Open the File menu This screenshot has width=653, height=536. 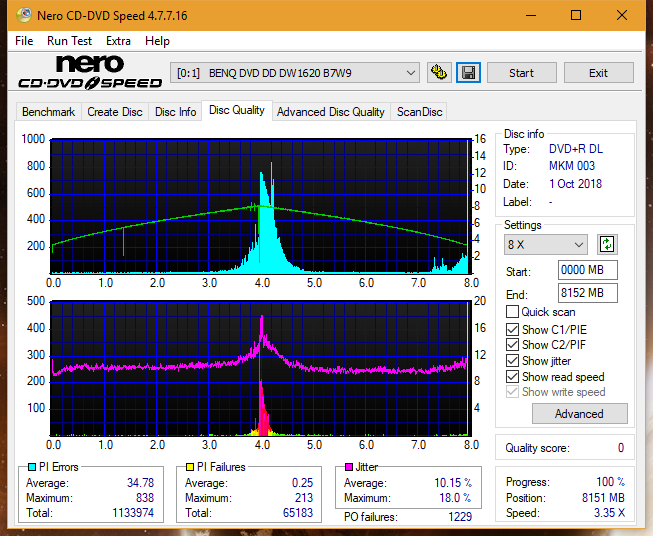pos(24,41)
